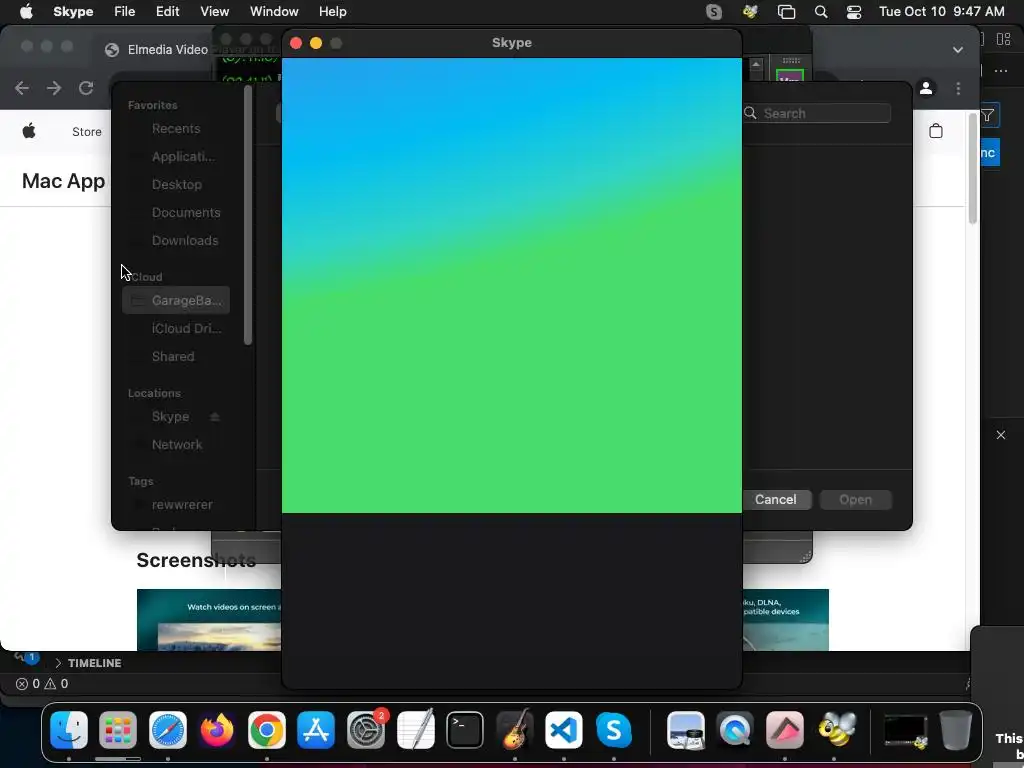
Task: Open the Chrome three-dot menu
Action: 958,88
